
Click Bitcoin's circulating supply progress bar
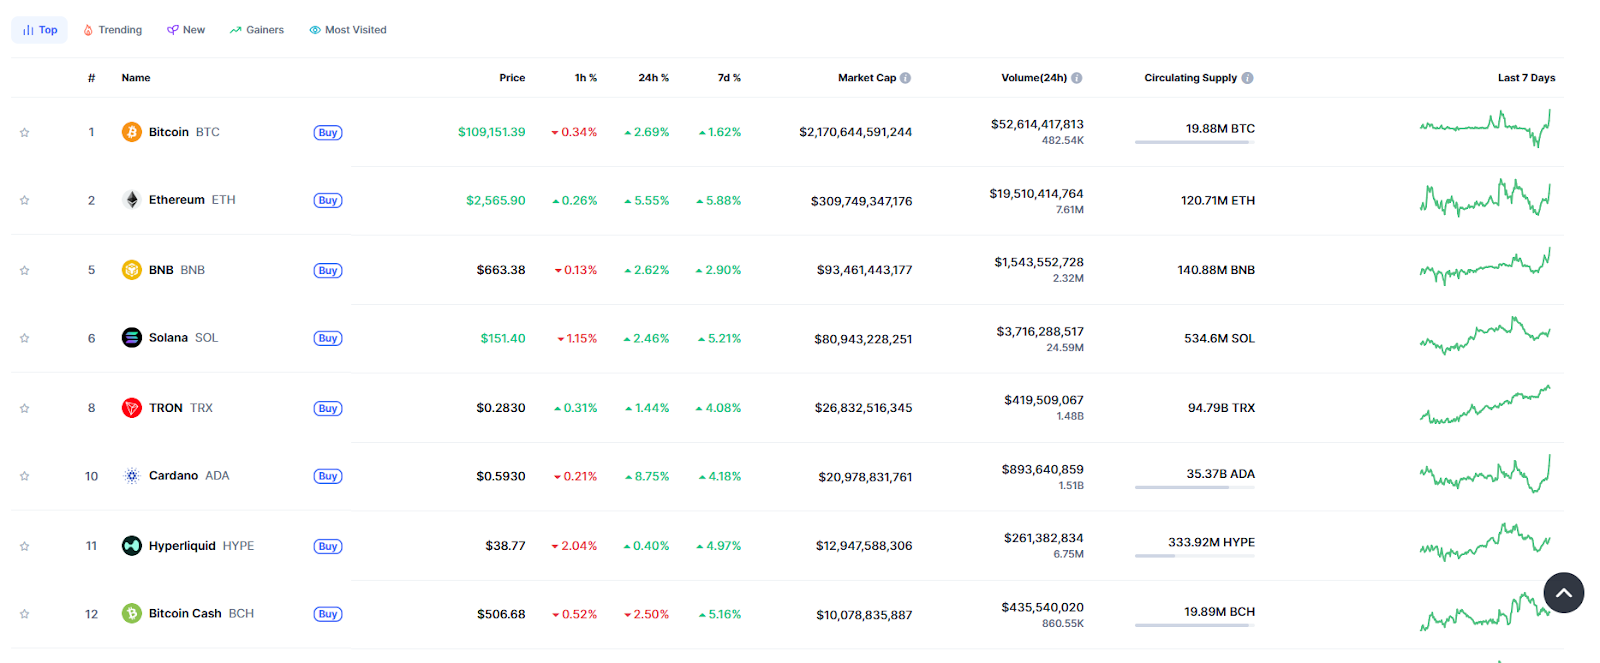[1195, 143]
